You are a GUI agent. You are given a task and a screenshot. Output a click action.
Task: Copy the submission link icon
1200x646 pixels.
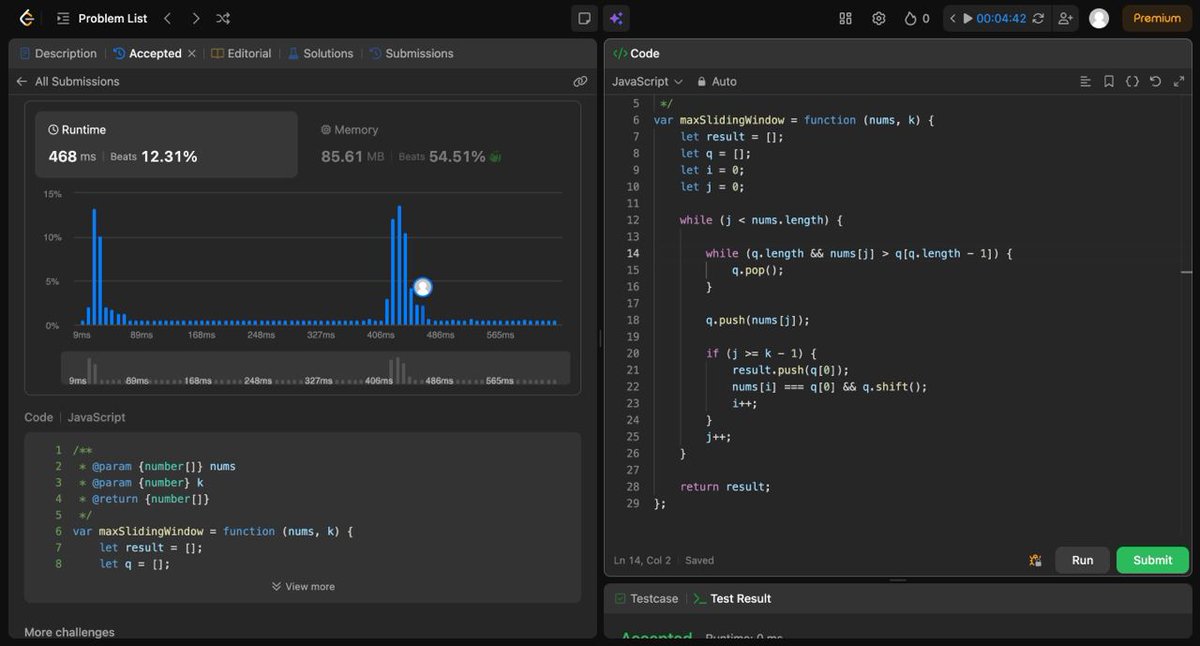coord(580,82)
